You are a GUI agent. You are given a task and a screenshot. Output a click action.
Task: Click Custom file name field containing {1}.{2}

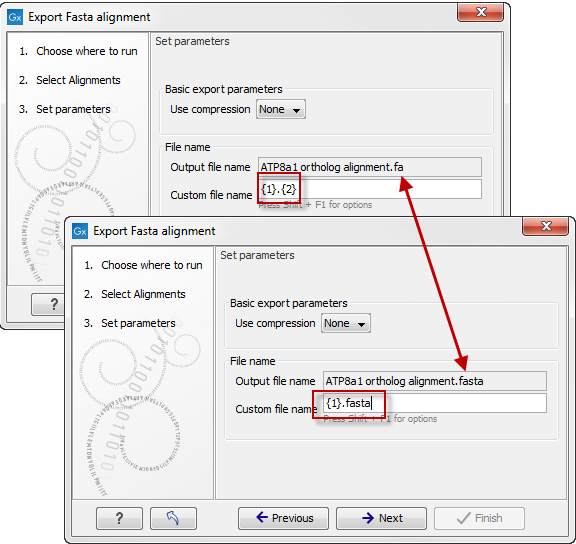coord(370,189)
